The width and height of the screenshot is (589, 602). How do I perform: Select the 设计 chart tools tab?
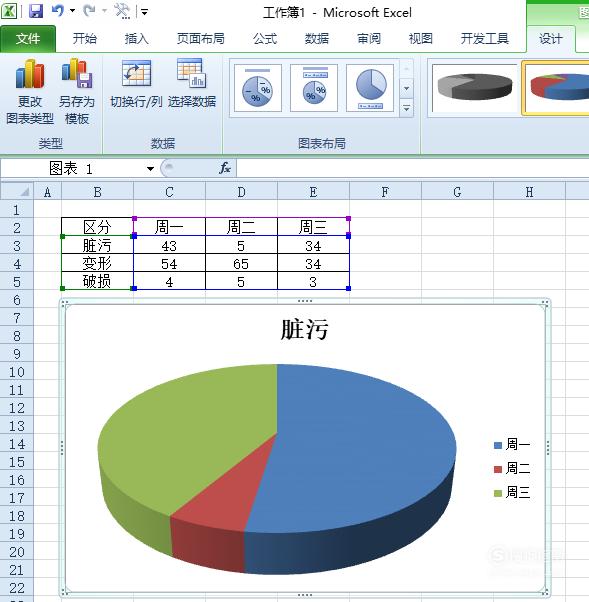click(551, 39)
